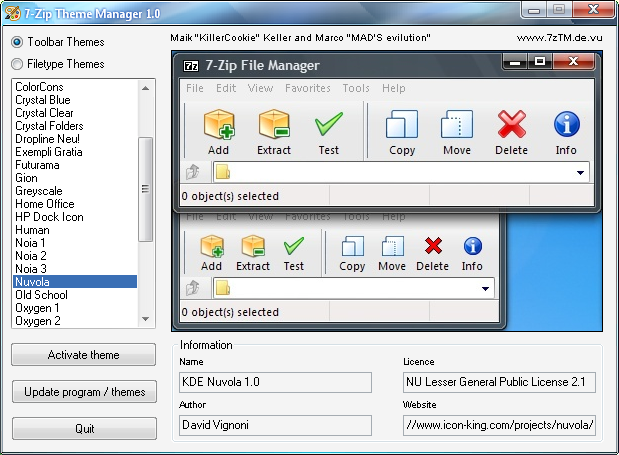Click the 7z icon in the File Manager title
The width and height of the screenshot is (619, 455).
pos(191,66)
